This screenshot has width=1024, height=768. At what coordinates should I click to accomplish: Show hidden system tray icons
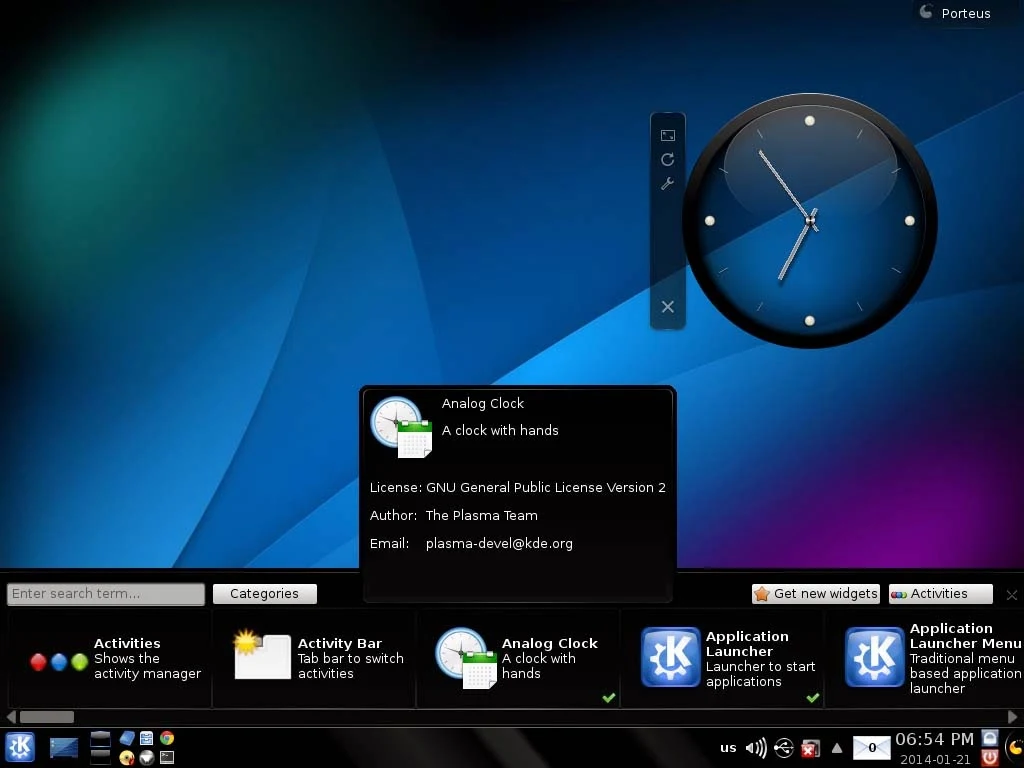coord(837,748)
